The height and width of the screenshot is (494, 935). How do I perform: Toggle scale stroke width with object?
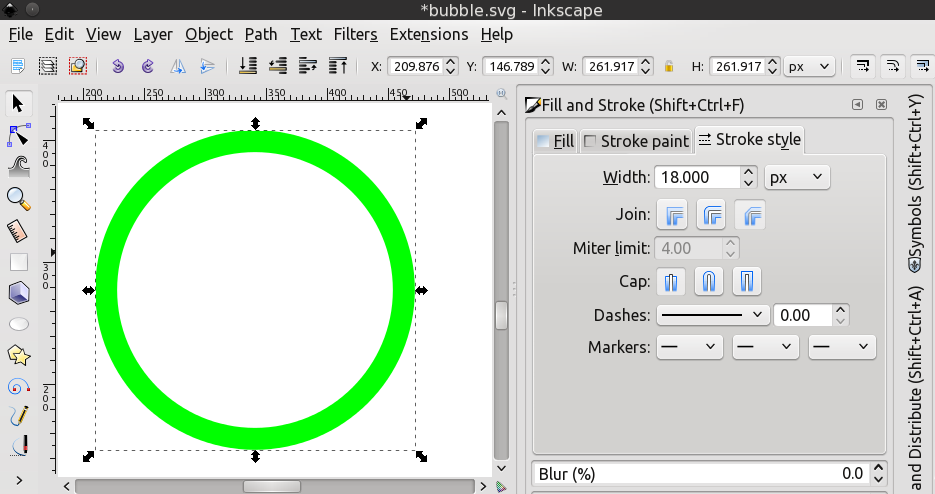pyautogui.click(x=862, y=66)
